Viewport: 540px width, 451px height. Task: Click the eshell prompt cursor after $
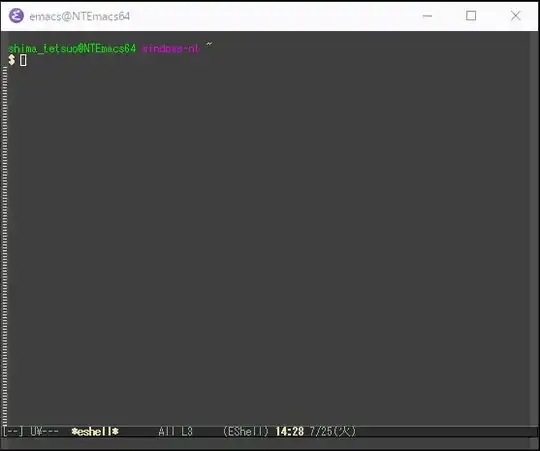coord(23,60)
